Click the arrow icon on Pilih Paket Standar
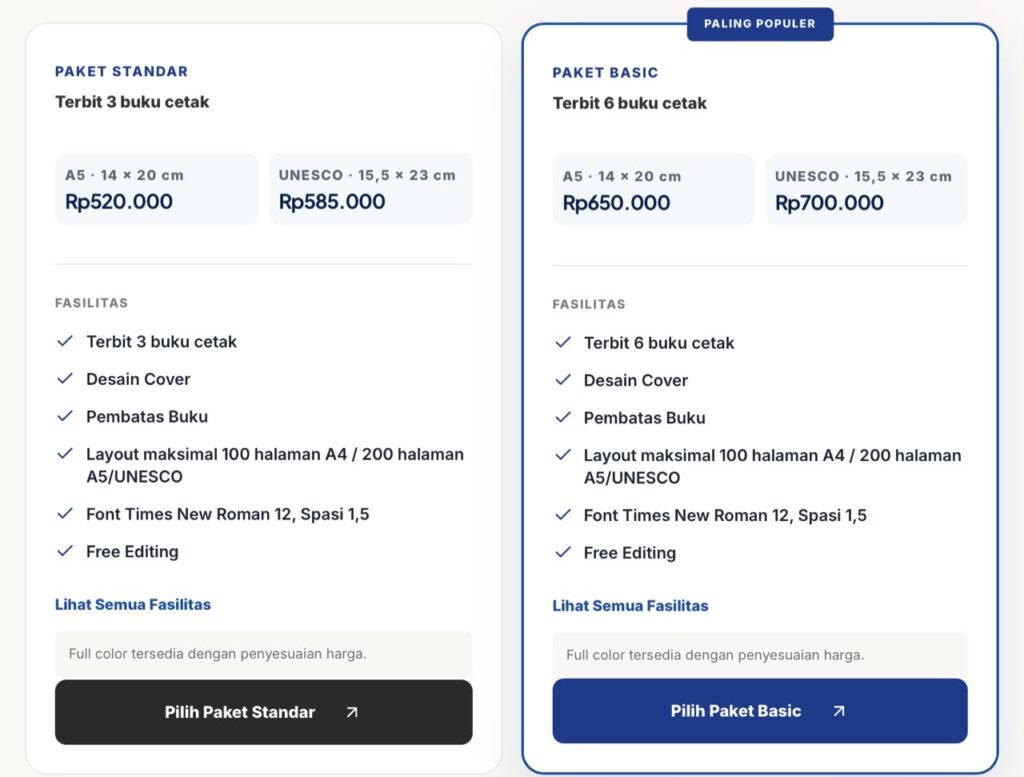The width and height of the screenshot is (1024, 777). tap(352, 712)
